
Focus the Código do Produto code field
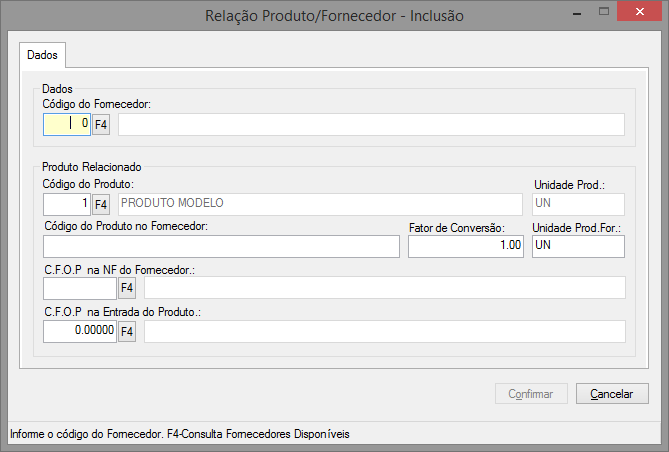67,204
